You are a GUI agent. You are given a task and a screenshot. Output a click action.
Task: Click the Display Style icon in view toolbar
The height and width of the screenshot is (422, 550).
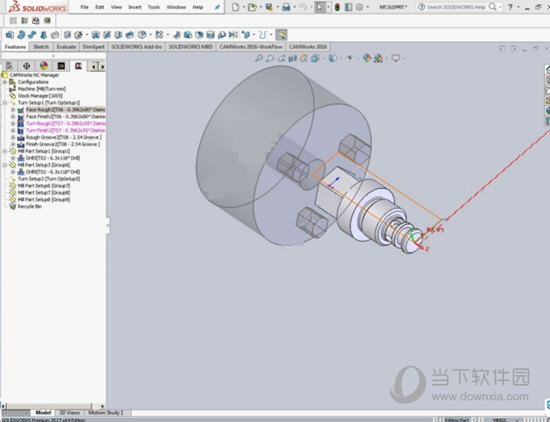pyautogui.click(x=332, y=58)
